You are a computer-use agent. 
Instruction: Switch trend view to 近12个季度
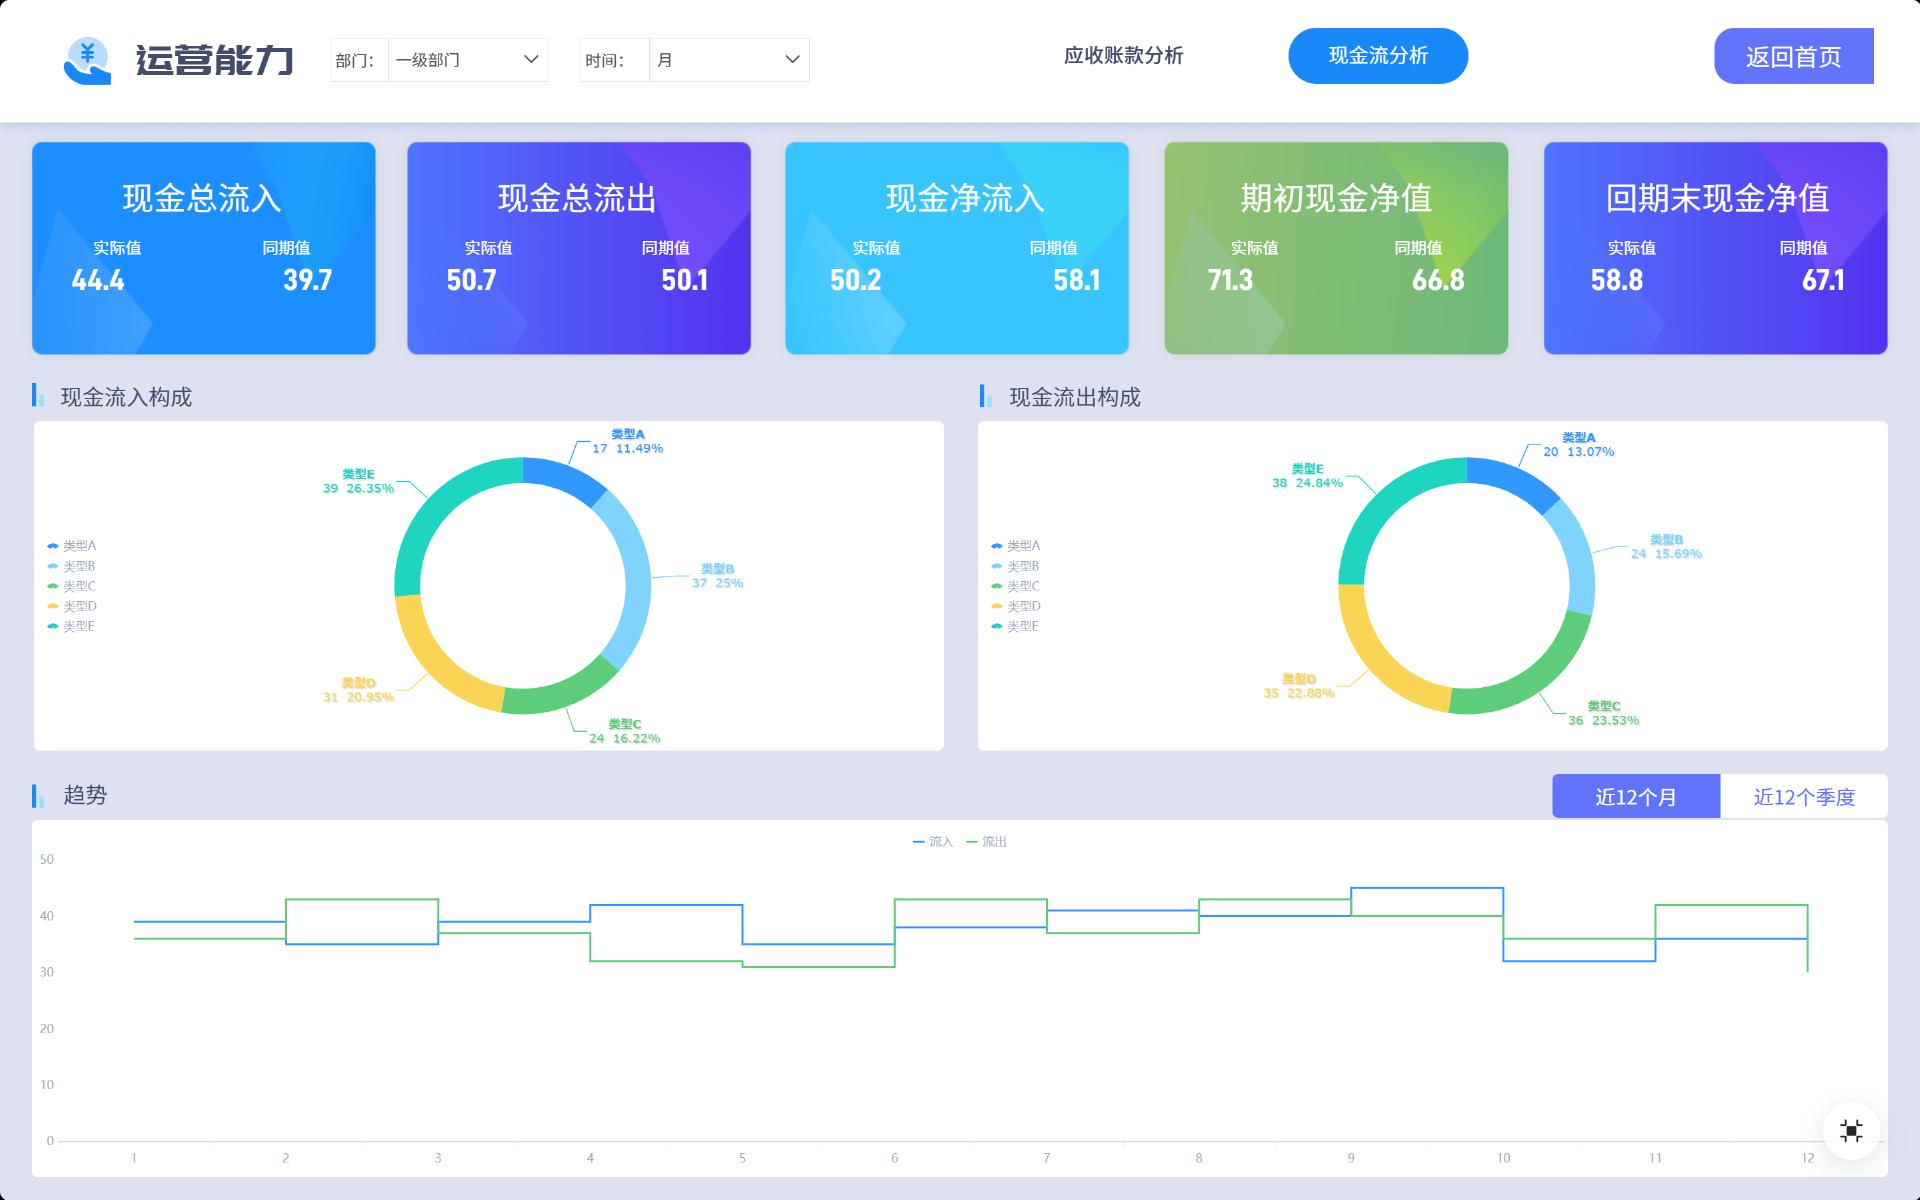click(1804, 797)
